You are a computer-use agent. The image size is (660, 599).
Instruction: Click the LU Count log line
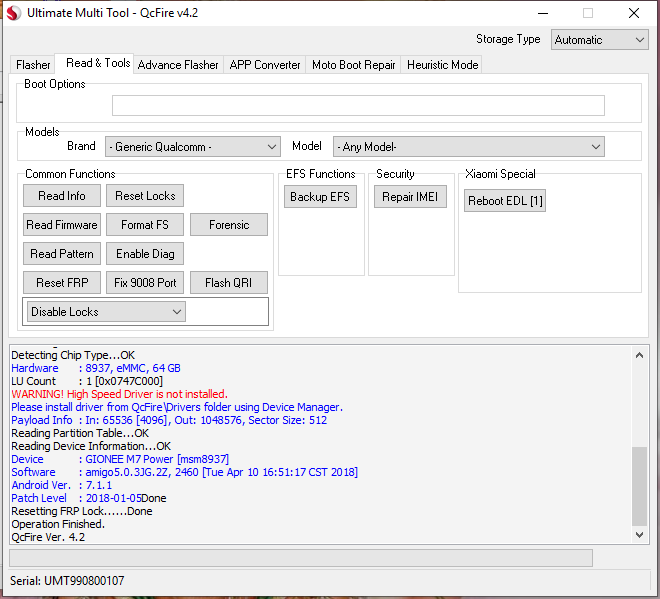(x=87, y=381)
